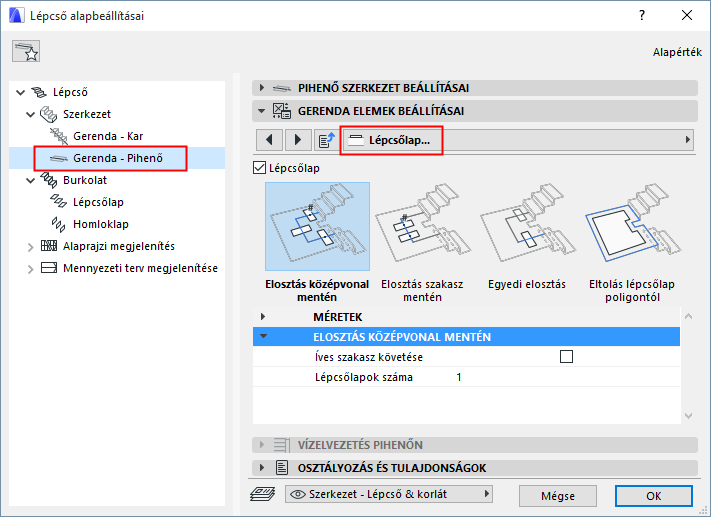711x517 pixels.
Task: Expand the MÉRETEK section
Action: pos(263,317)
